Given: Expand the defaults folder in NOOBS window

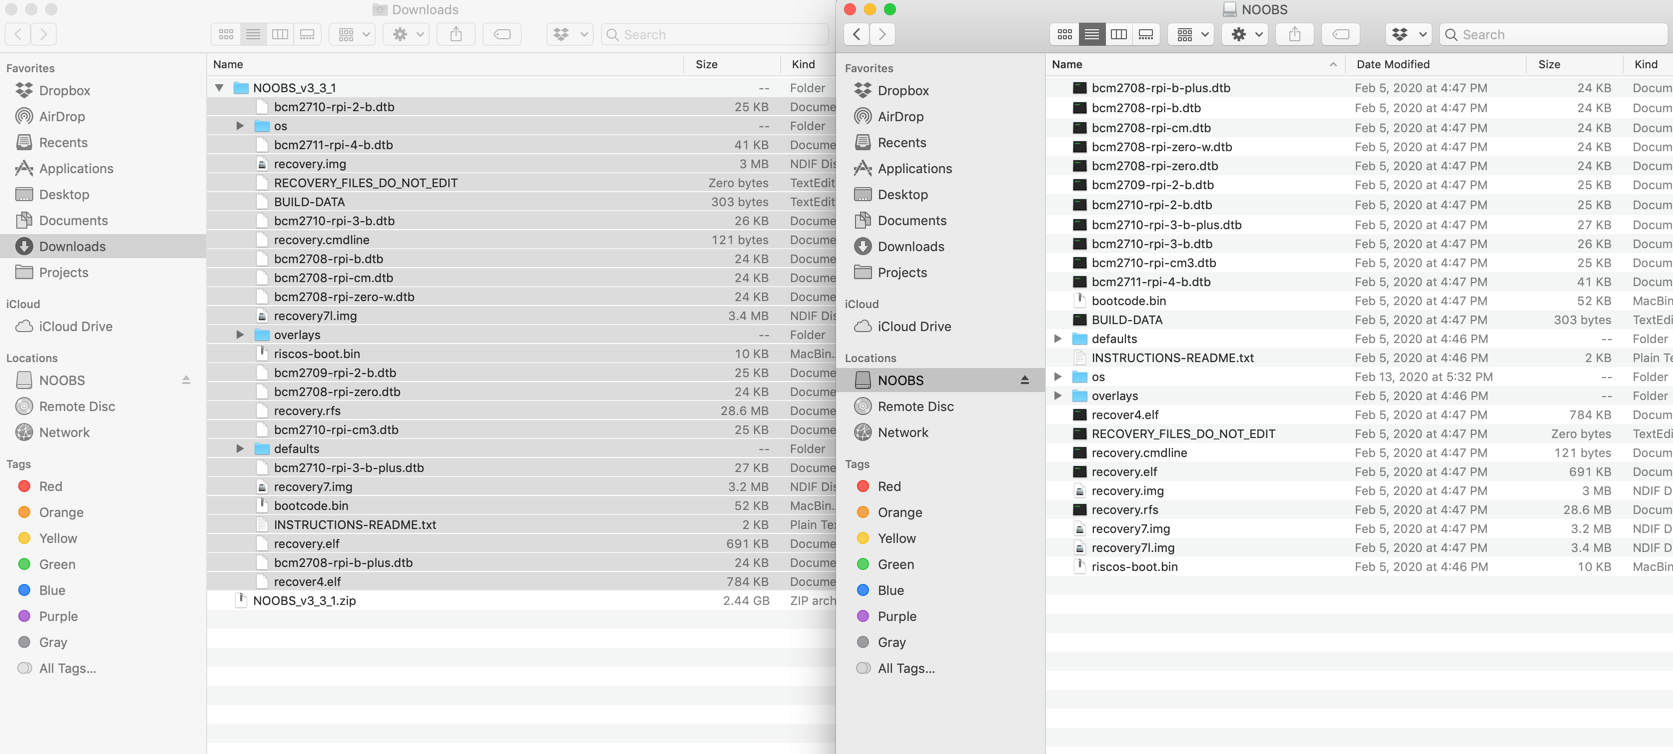Looking at the screenshot, I should pos(1058,339).
